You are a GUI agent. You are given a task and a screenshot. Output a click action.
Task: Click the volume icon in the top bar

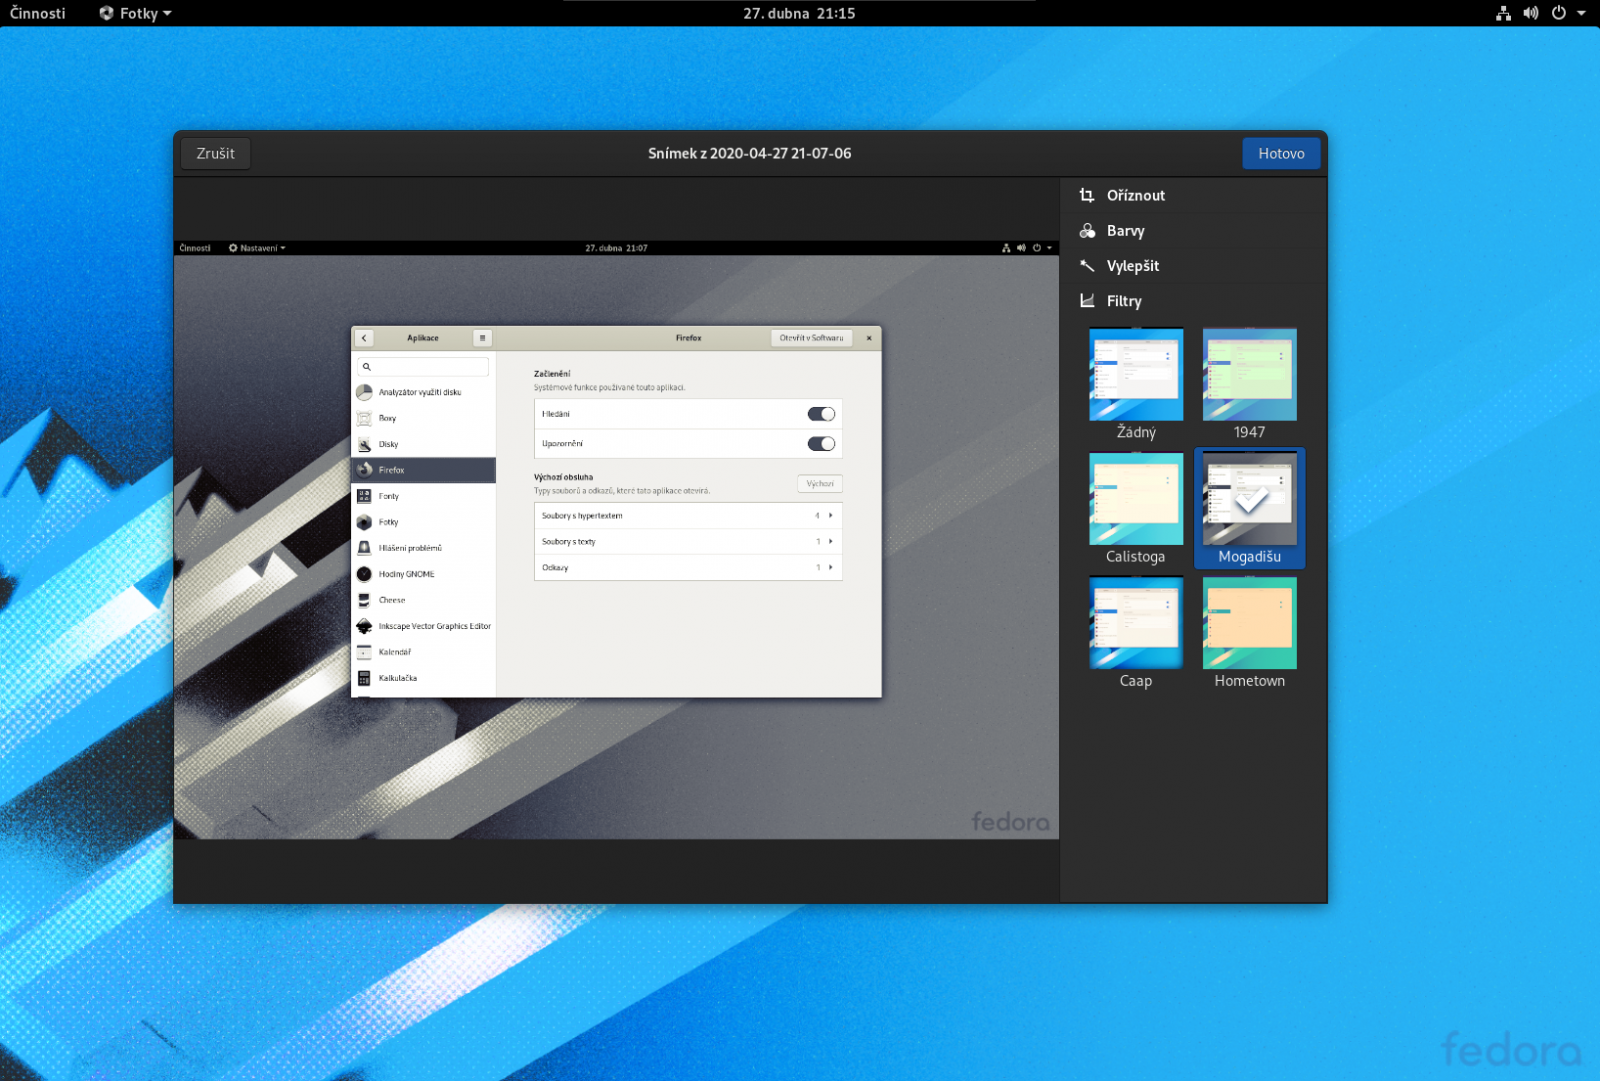pos(1530,13)
